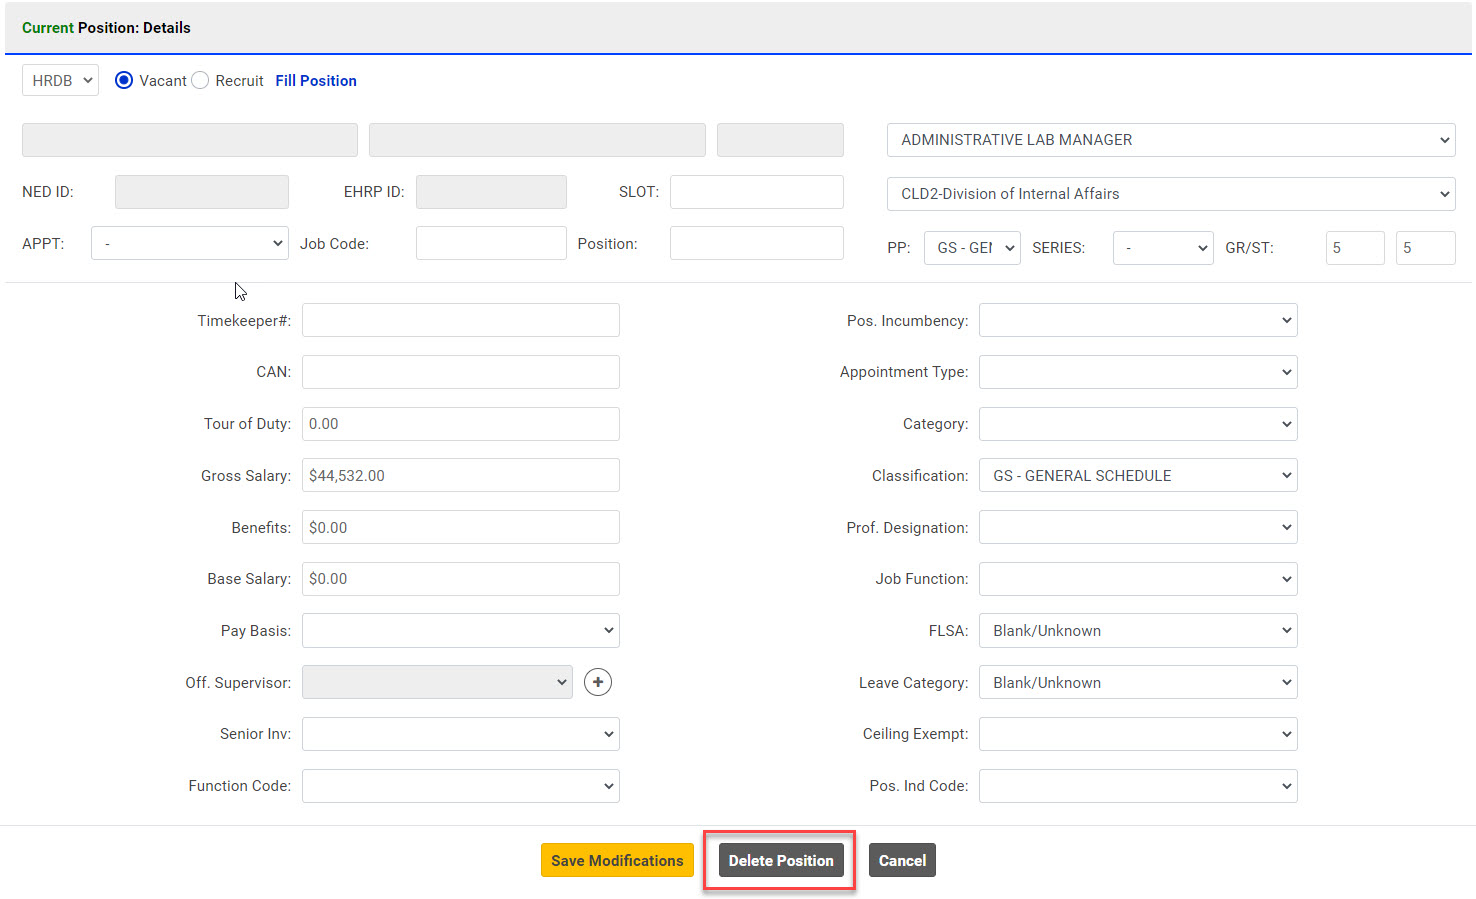Open the Appointment Type dropdown
Image resolution: width=1476 pixels, height=899 pixels.
[x=1138, y=372]
